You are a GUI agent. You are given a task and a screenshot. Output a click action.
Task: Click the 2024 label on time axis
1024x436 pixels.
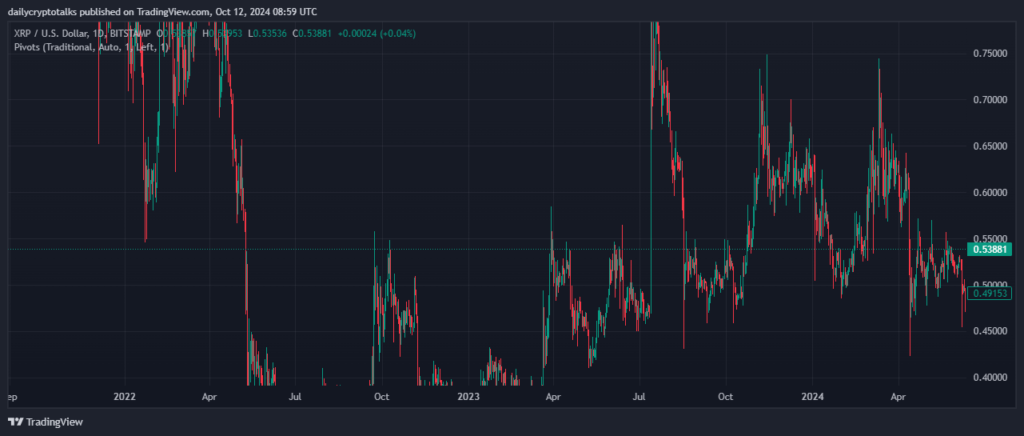click(812, 396)
